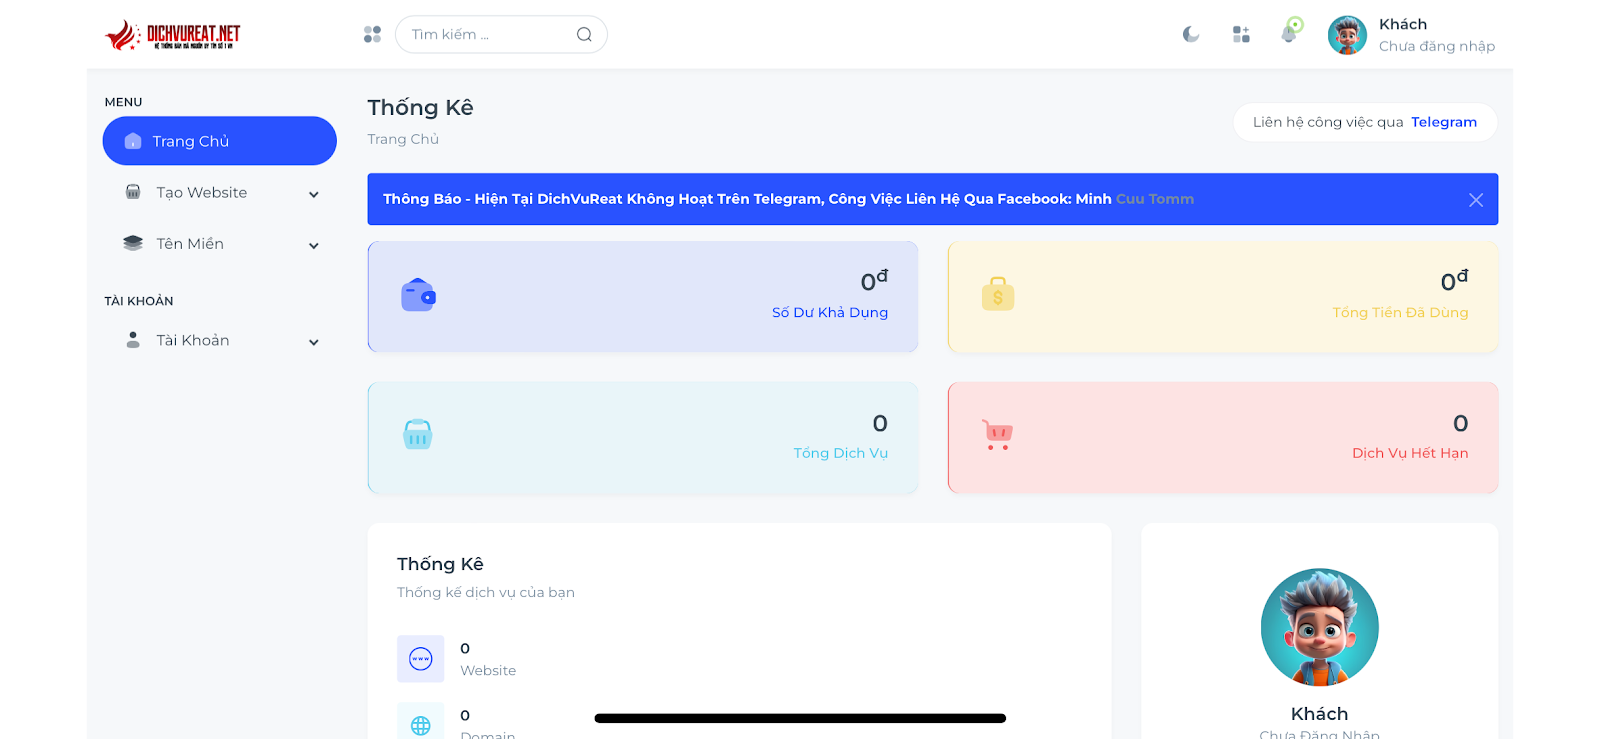
Task: Click the Khách avatar in header
Action: (x=1347, y=36)
